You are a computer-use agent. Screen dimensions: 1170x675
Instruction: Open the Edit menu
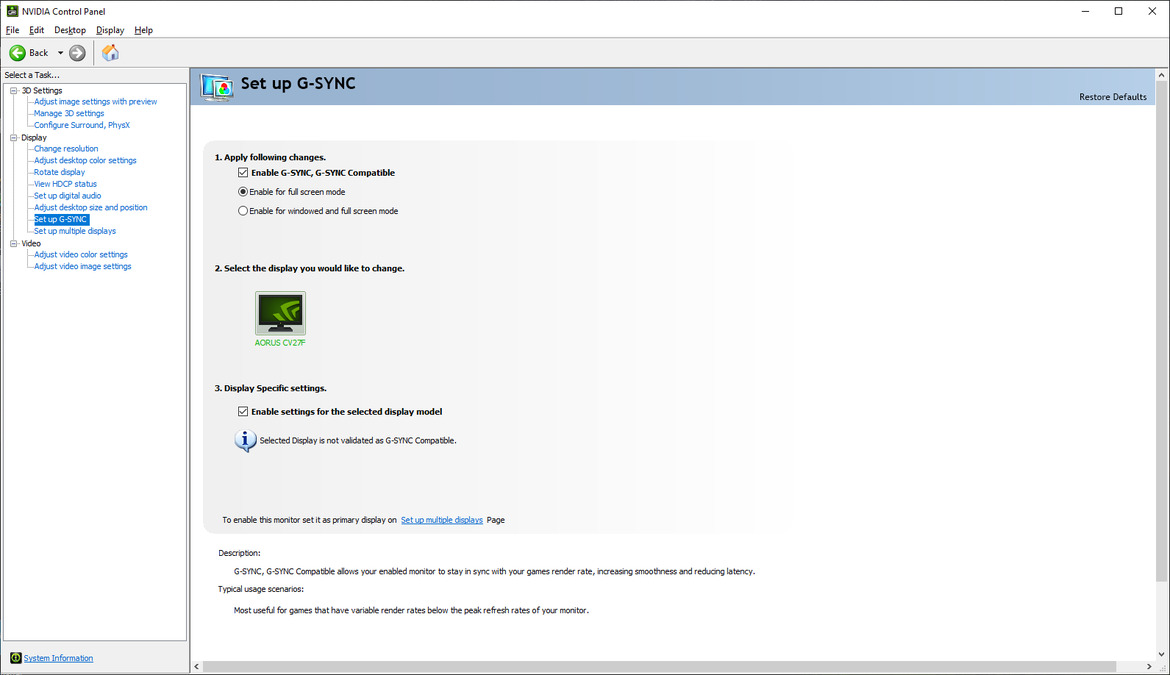click(x=37, y=30)
